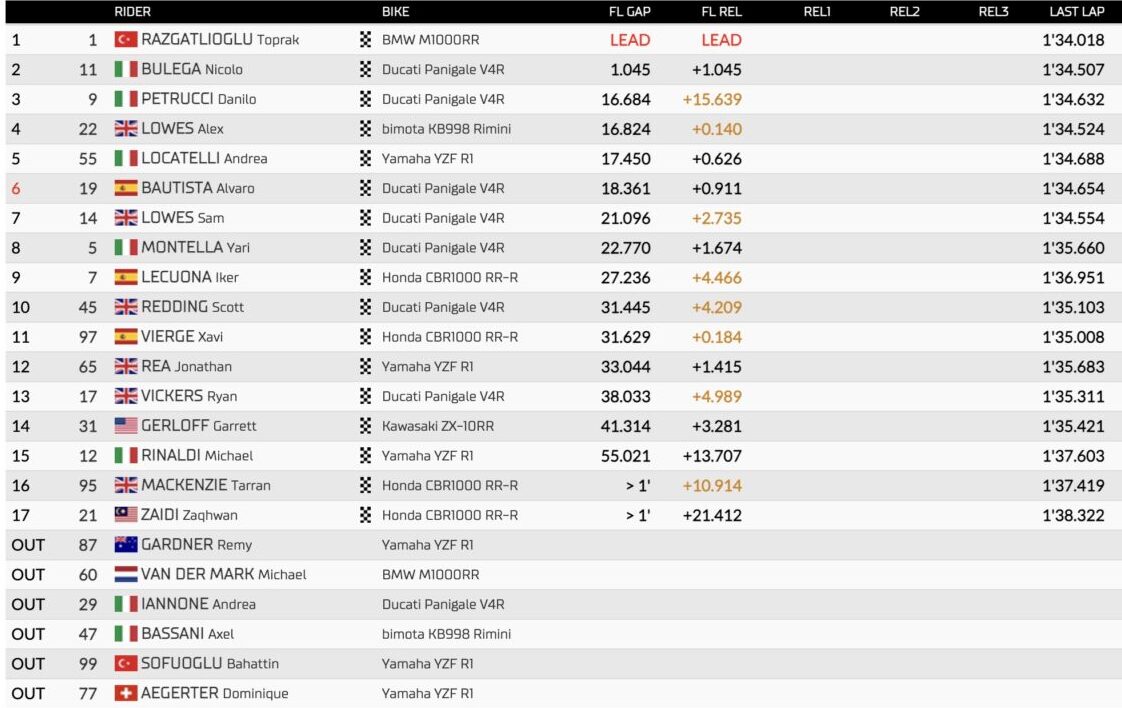Open rider PETRUCCI Danilo's entry
The height and width of the screenshot is (708, 1122).
click(x=198, y=99)
